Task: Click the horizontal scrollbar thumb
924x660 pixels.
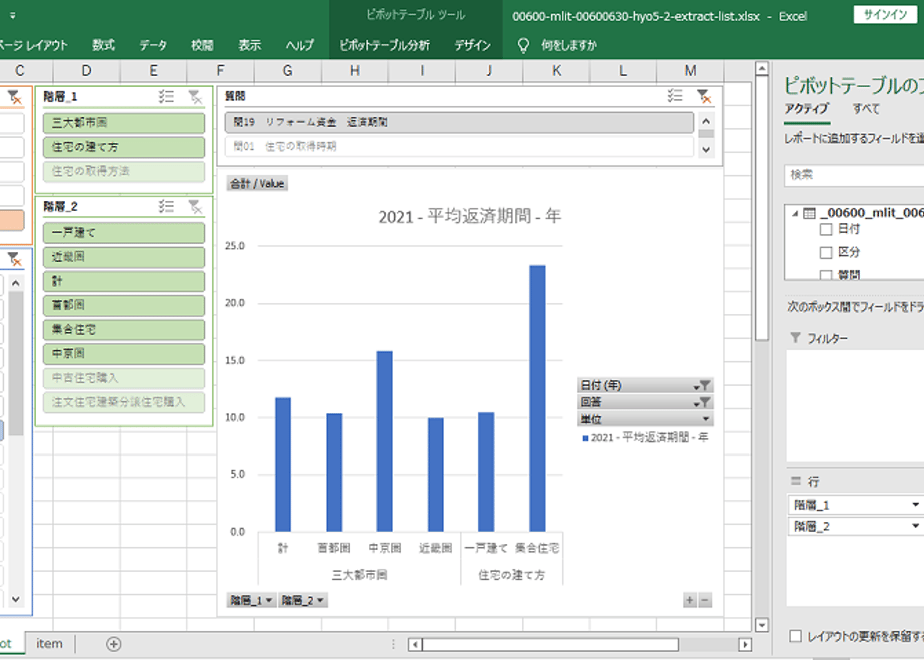Action: click(550, 644)
